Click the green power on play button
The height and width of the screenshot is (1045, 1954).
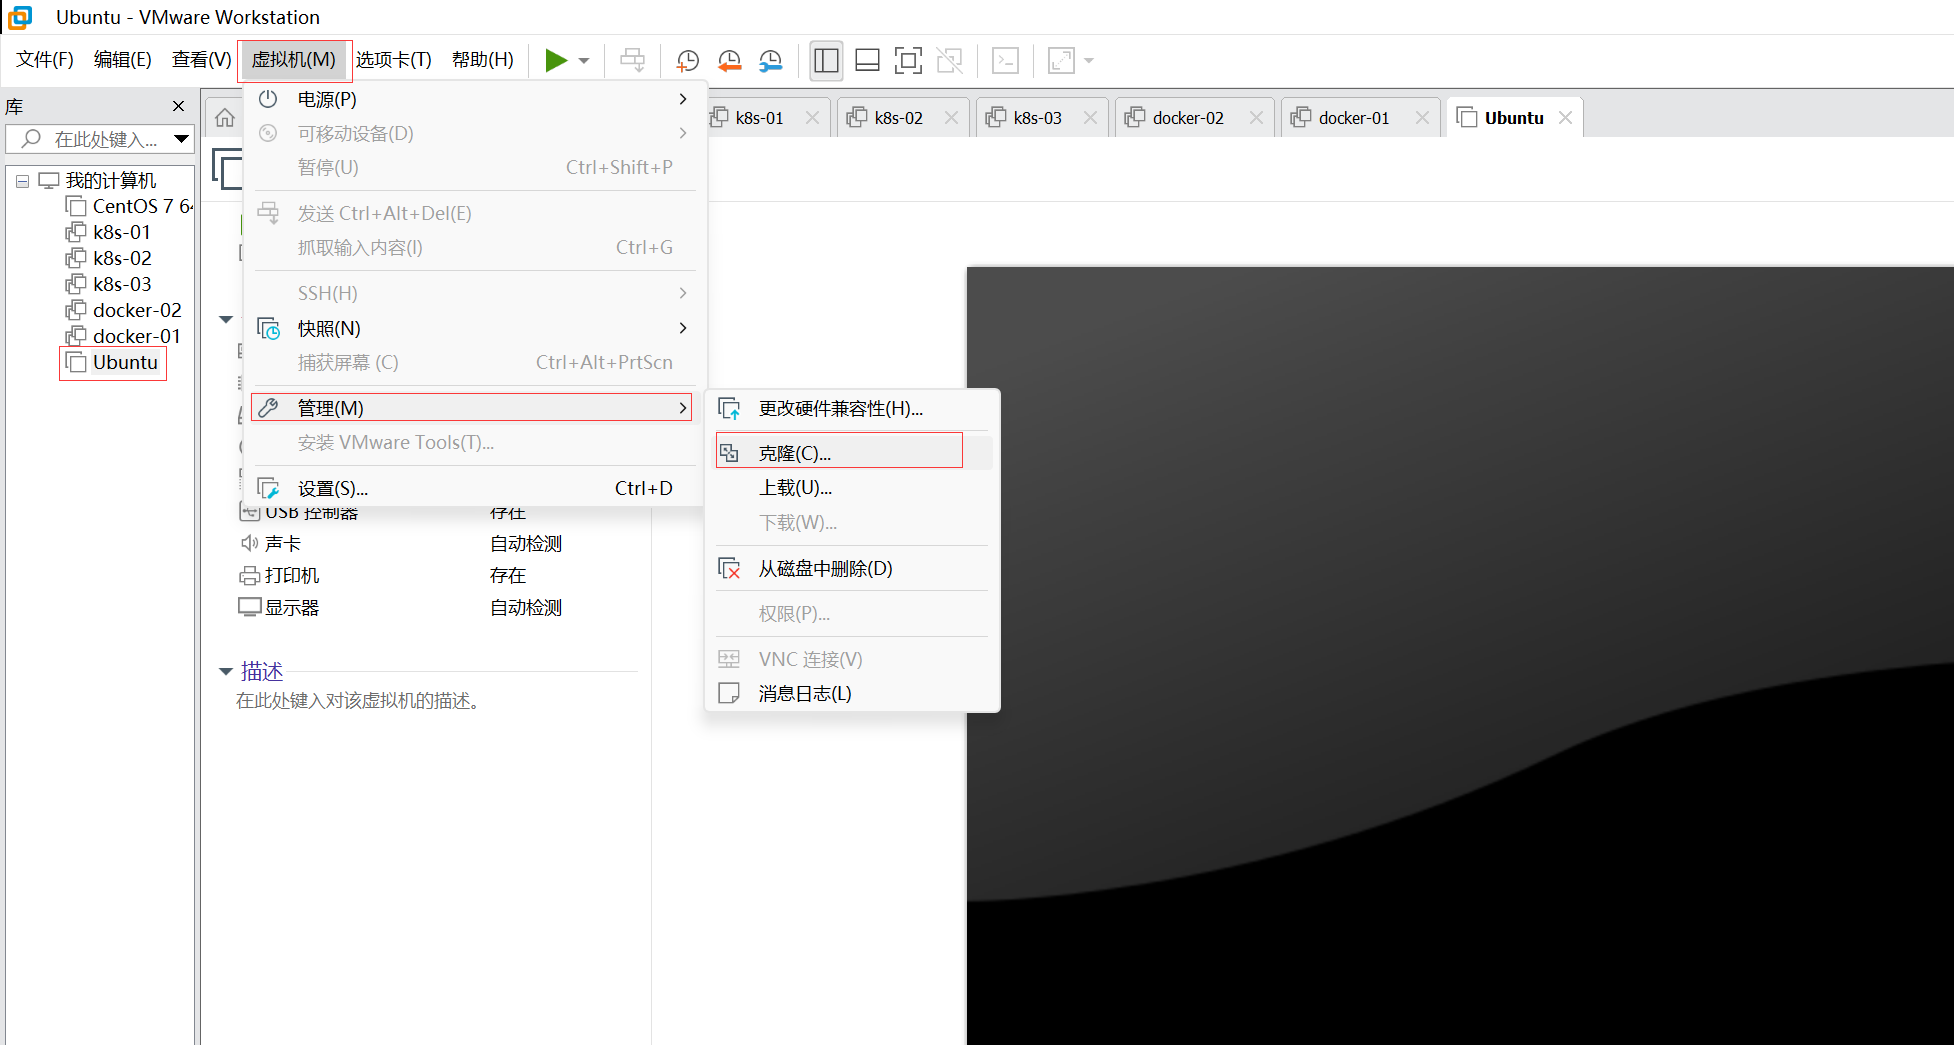tap(556, 61)
